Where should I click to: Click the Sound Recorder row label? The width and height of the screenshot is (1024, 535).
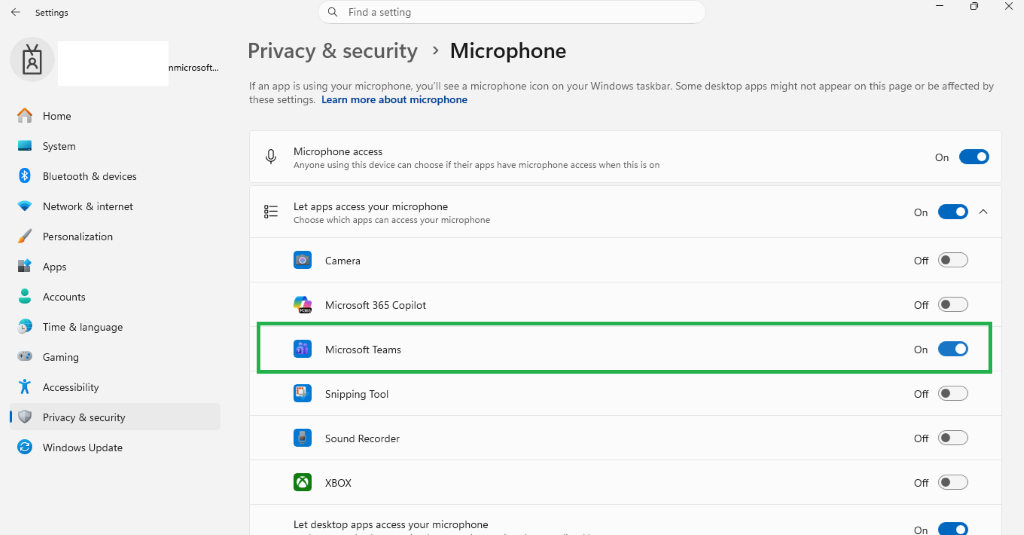[x=362, y=438]
